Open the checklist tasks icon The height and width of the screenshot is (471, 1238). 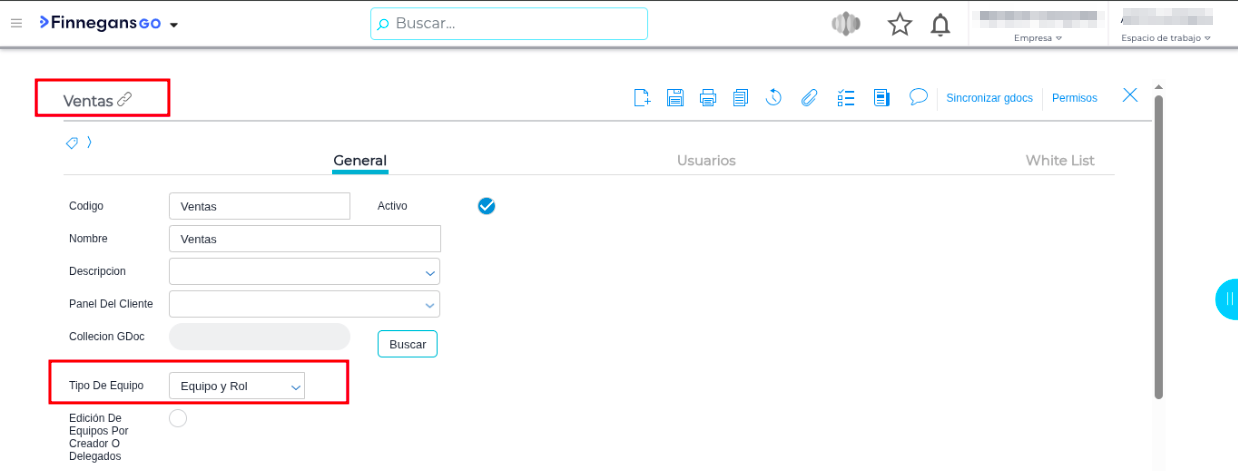[846, 97]
